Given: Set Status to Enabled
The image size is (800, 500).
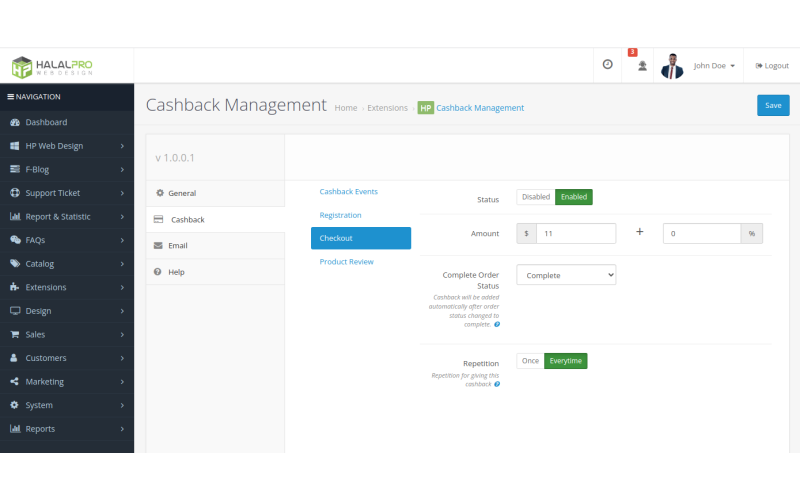Looking at the screenshot, I should 574,197.
